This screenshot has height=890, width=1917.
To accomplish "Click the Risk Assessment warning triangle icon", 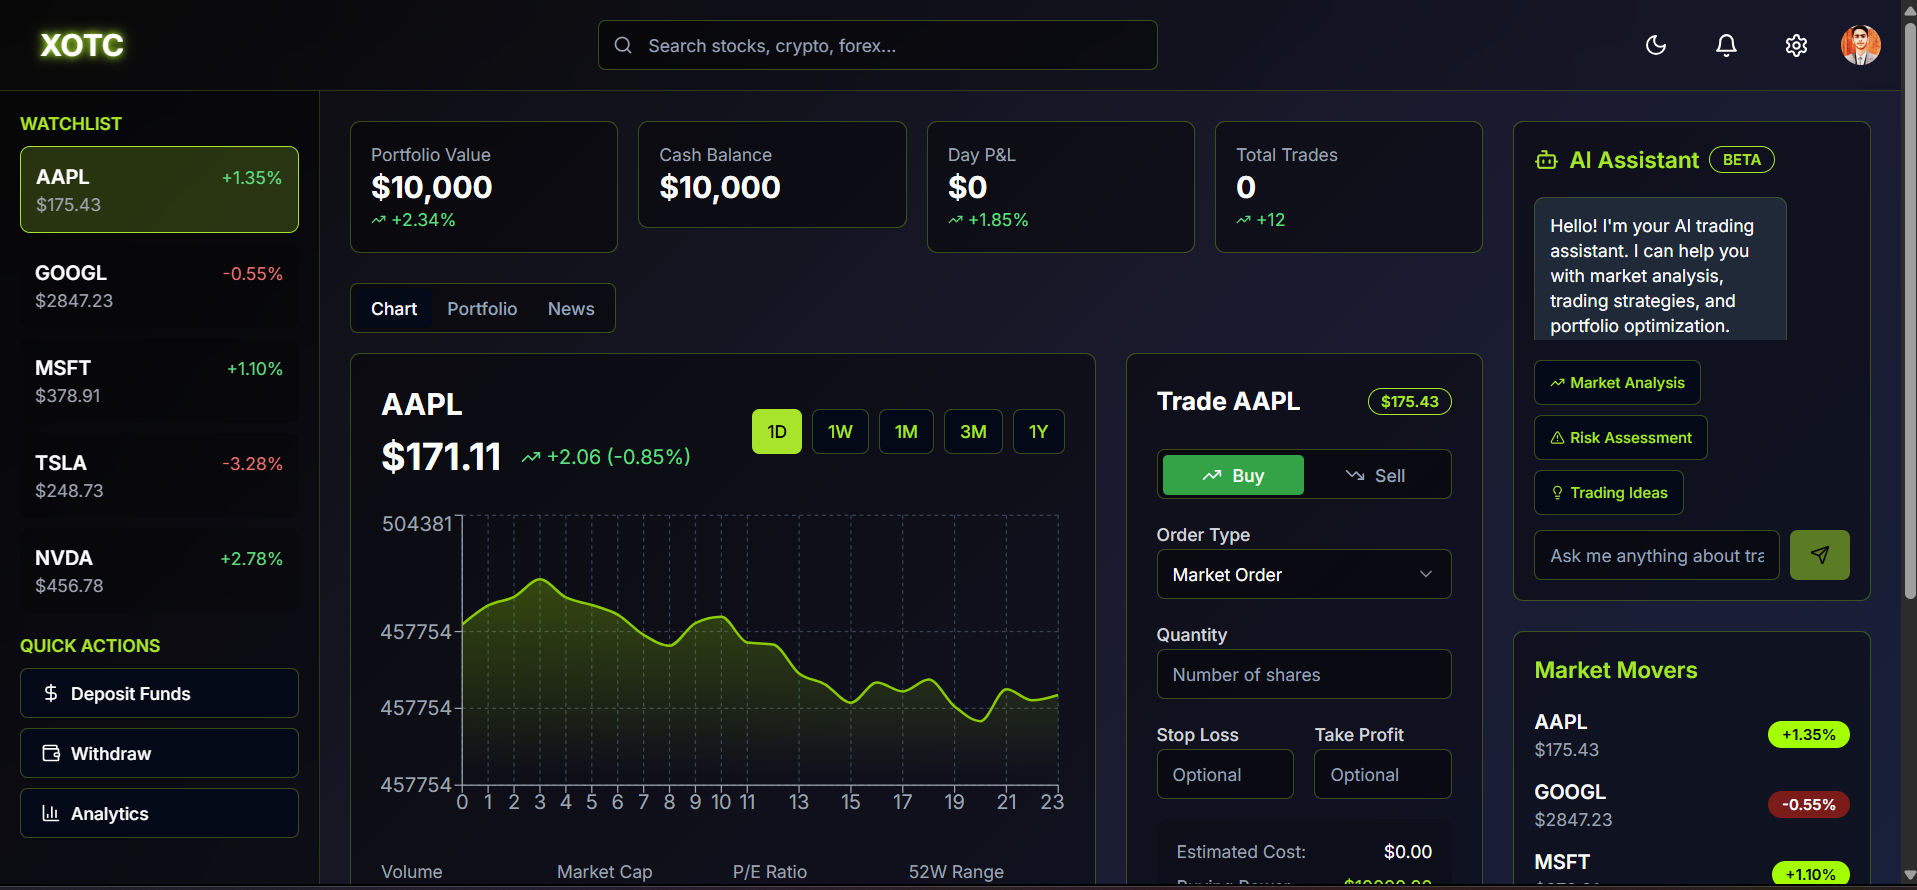I will pos(1557,437).
